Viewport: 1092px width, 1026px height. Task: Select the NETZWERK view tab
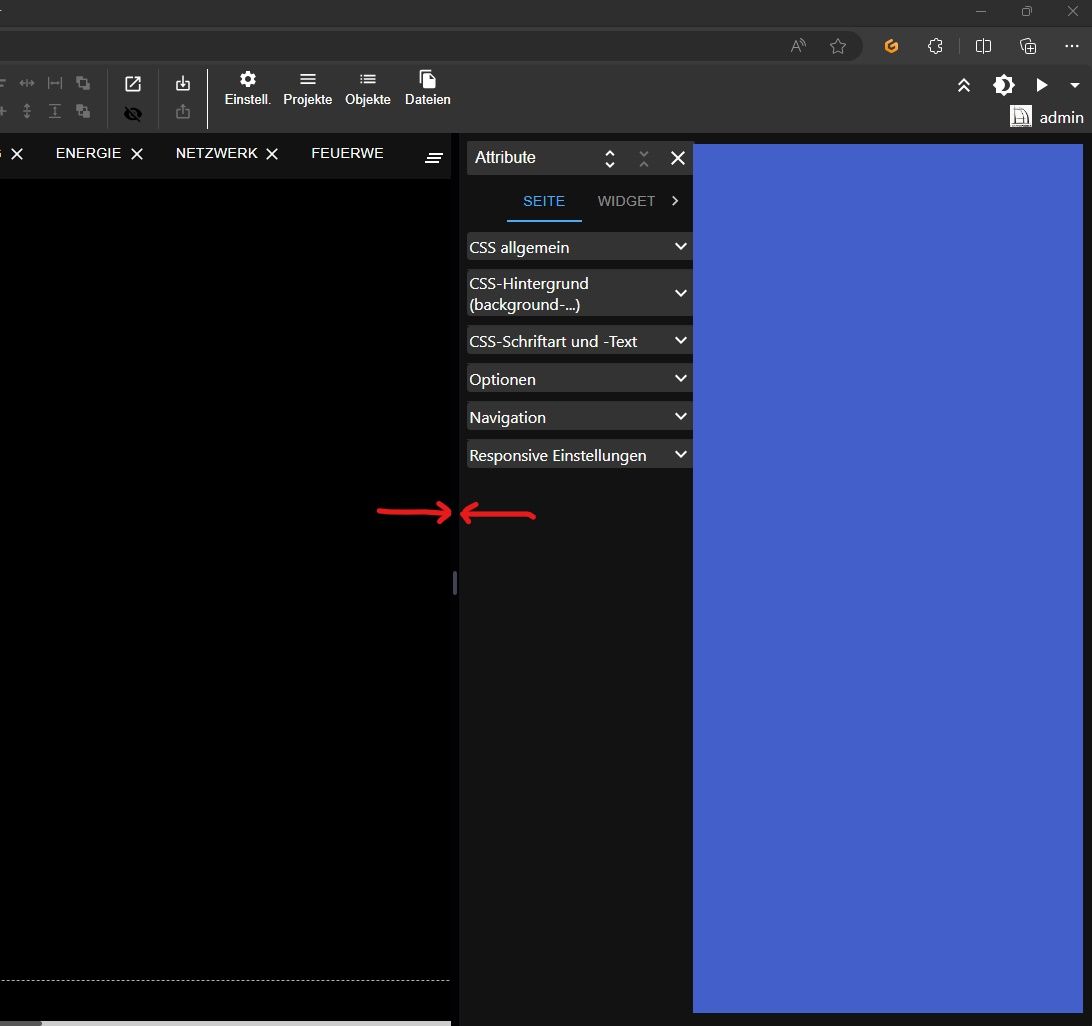point(216,153)
